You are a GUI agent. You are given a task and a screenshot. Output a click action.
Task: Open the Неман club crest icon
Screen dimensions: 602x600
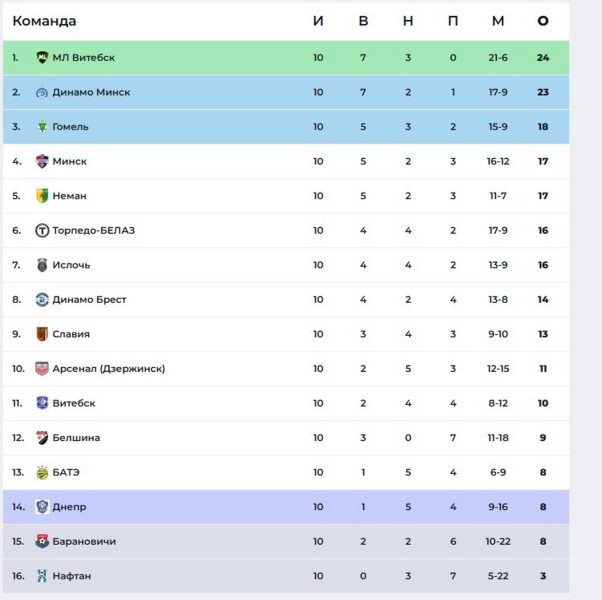[x=42, y=196]
